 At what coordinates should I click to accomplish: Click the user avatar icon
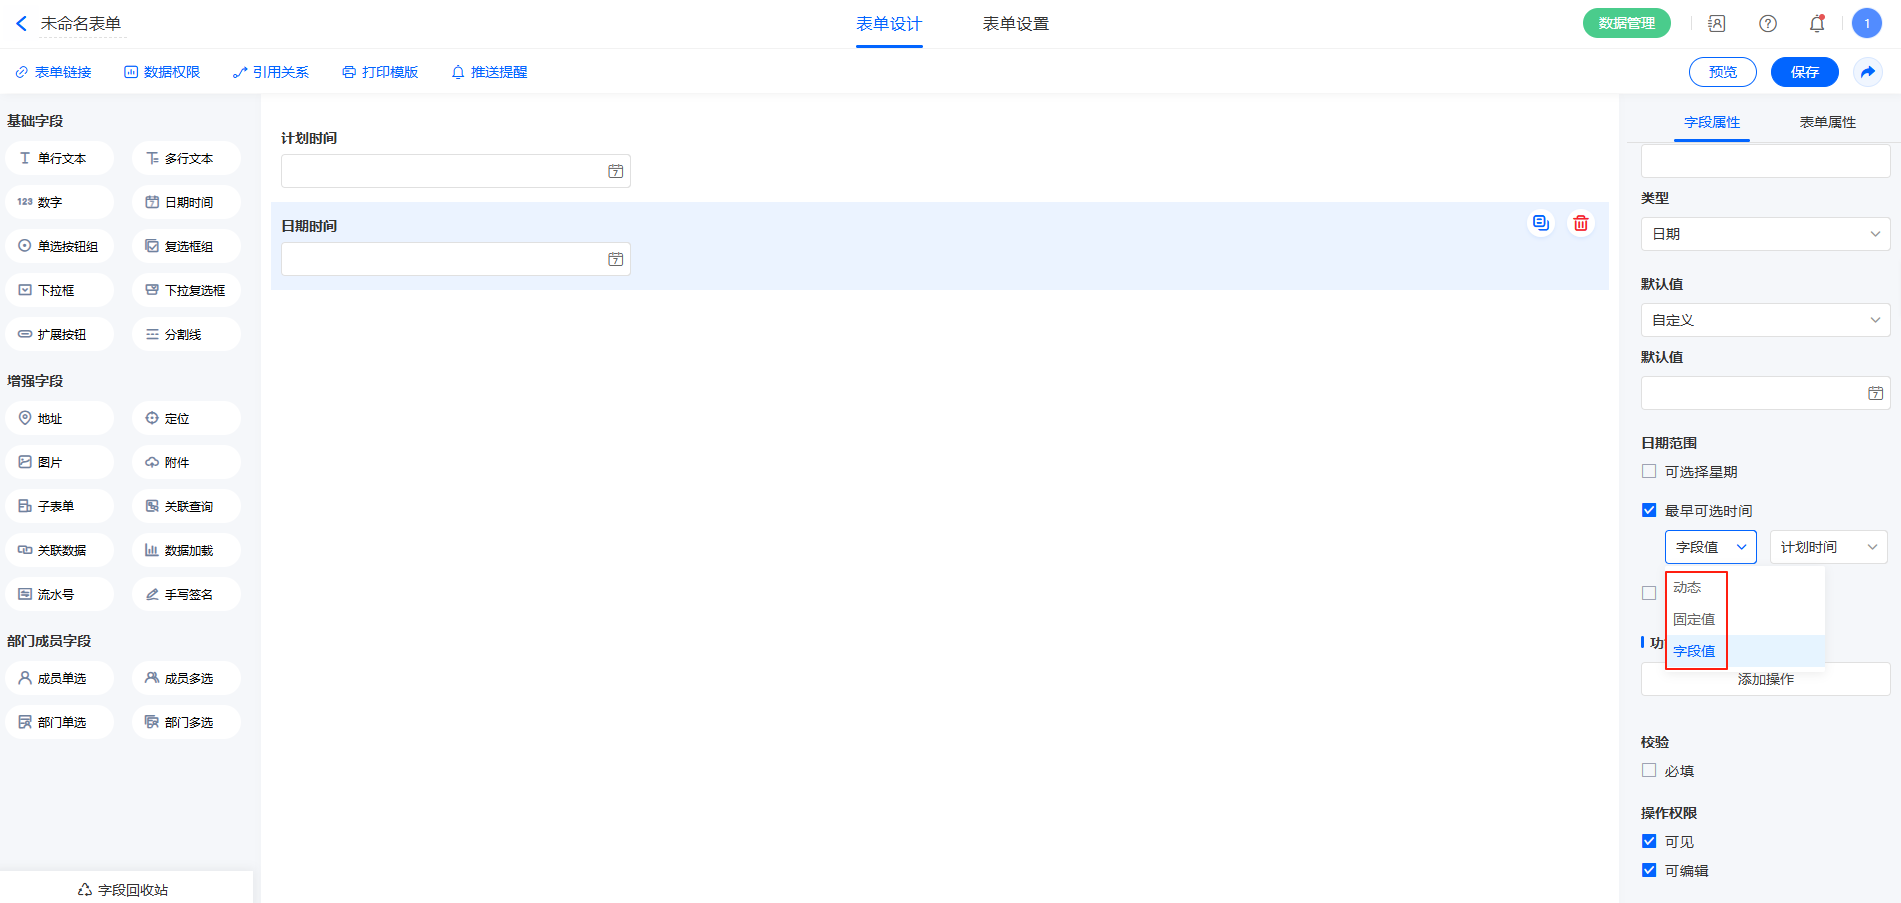[1866, 23]
